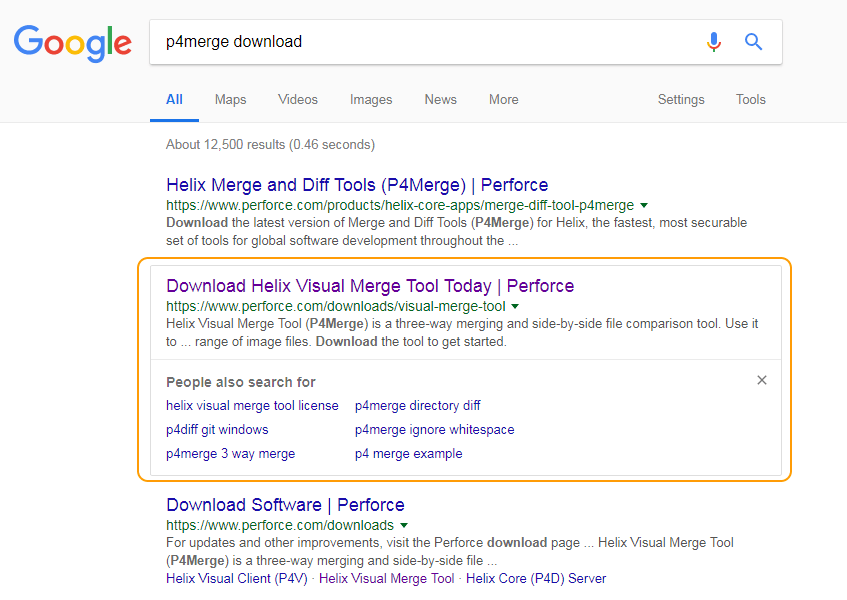The height and width of the screenshot is (600, 847).
Task: Click the downloads/visual-merge-tool green URL text
Action: (335, 306)
